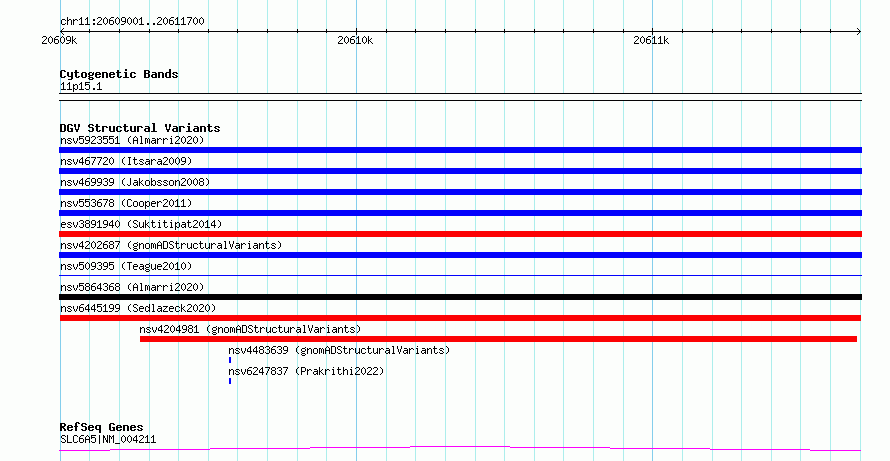Select the thin blue line under nsv509395
This screenshot has width=890, height=461.
pyautogui.click(x=460, y=275)
